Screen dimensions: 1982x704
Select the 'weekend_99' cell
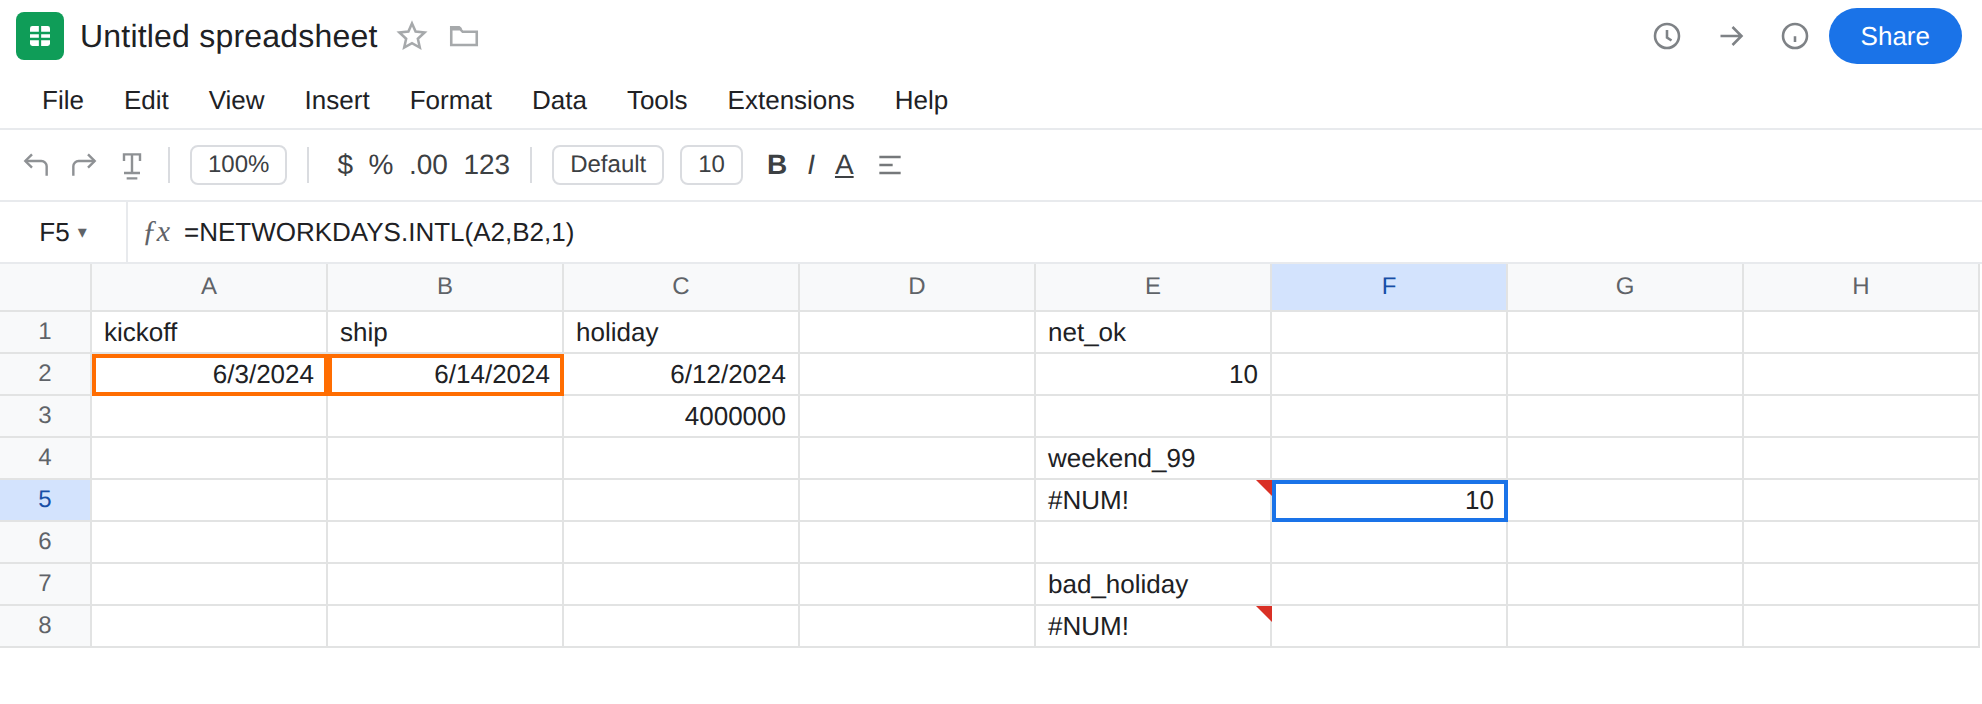(x=1153, y=458)
